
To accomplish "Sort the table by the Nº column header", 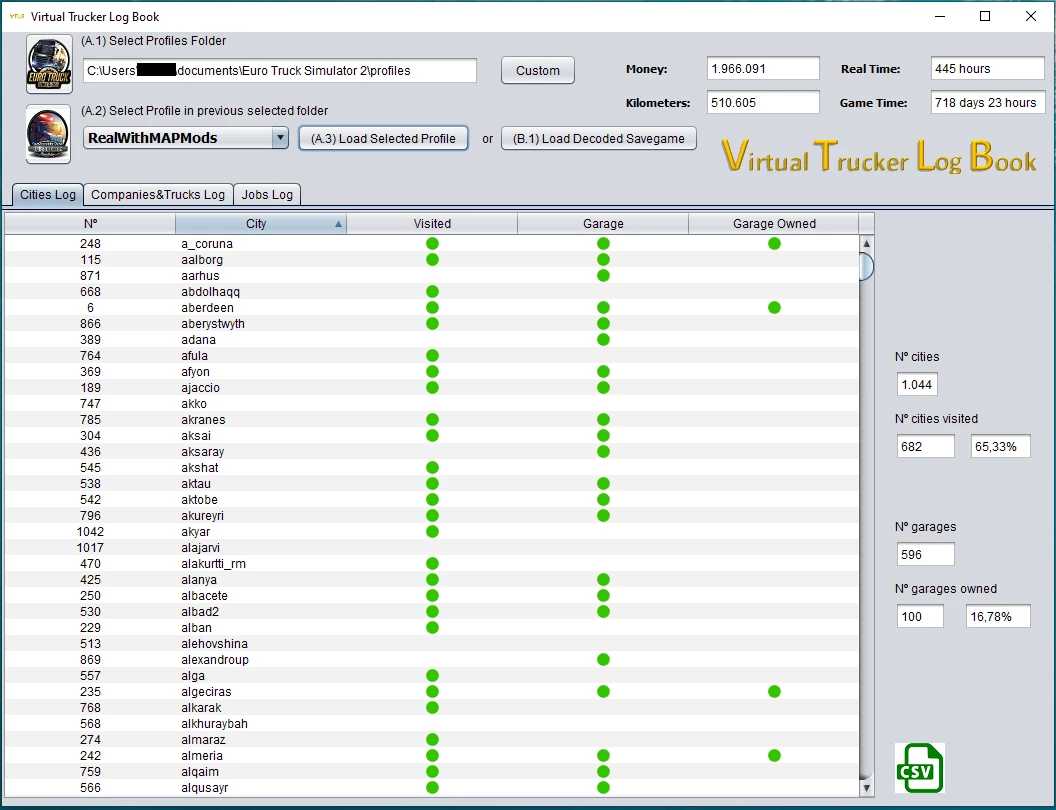I will pyautogui.click(x=90, y=224).
